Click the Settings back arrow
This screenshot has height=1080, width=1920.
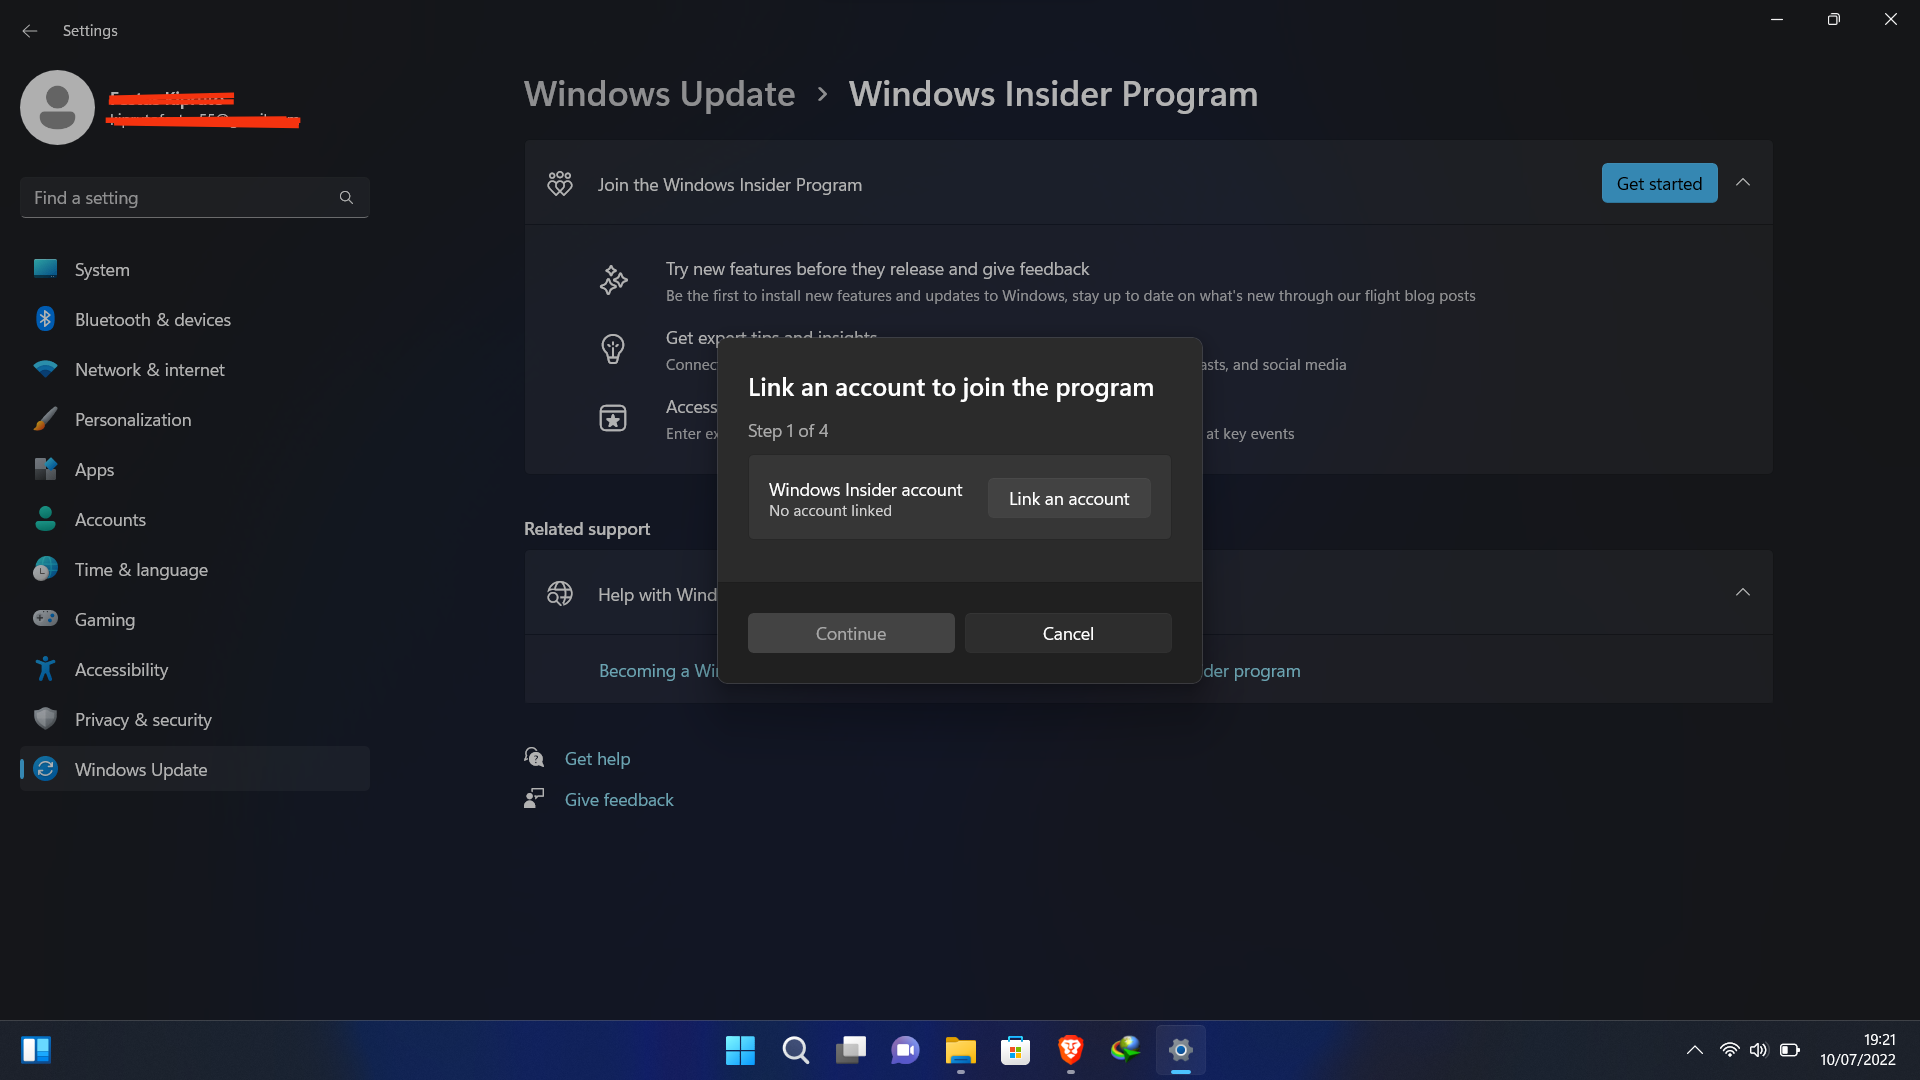pos(30,31)
